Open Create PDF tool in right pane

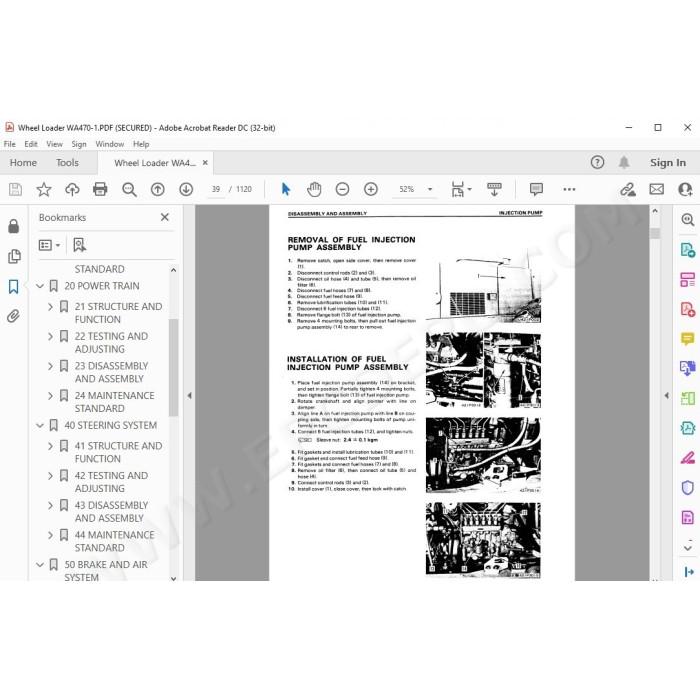click(688, 309)
